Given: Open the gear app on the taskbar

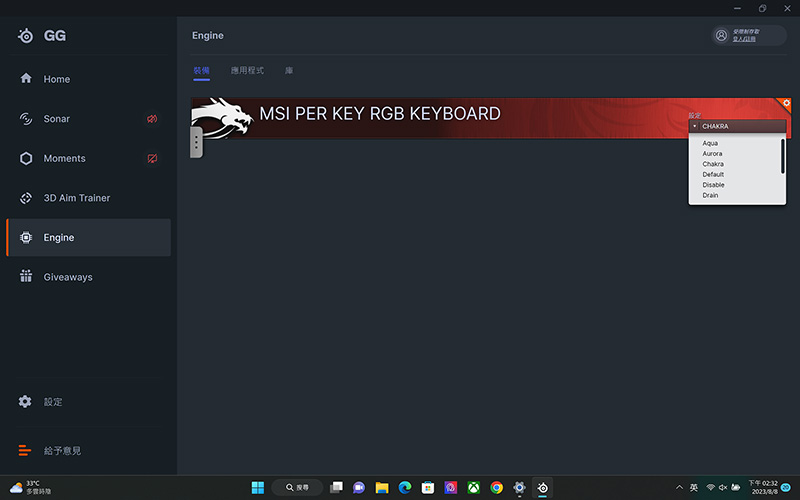Looking at the screenshot, I should click(519, 487).
